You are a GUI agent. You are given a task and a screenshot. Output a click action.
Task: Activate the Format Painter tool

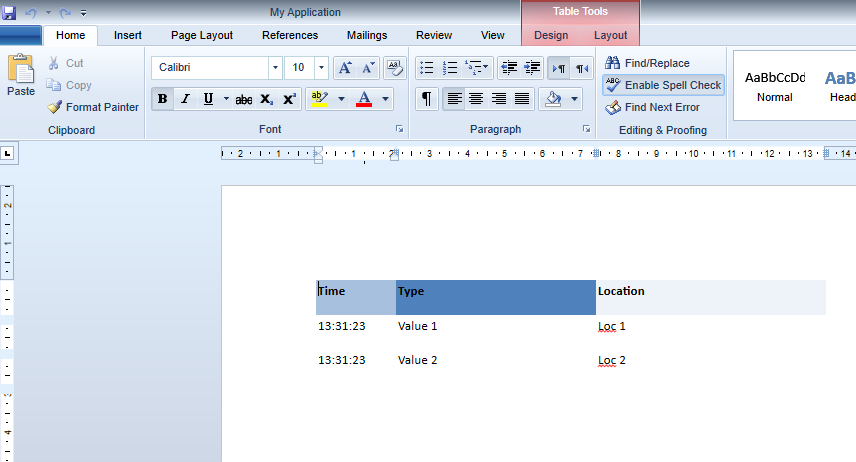coord(93,107)
